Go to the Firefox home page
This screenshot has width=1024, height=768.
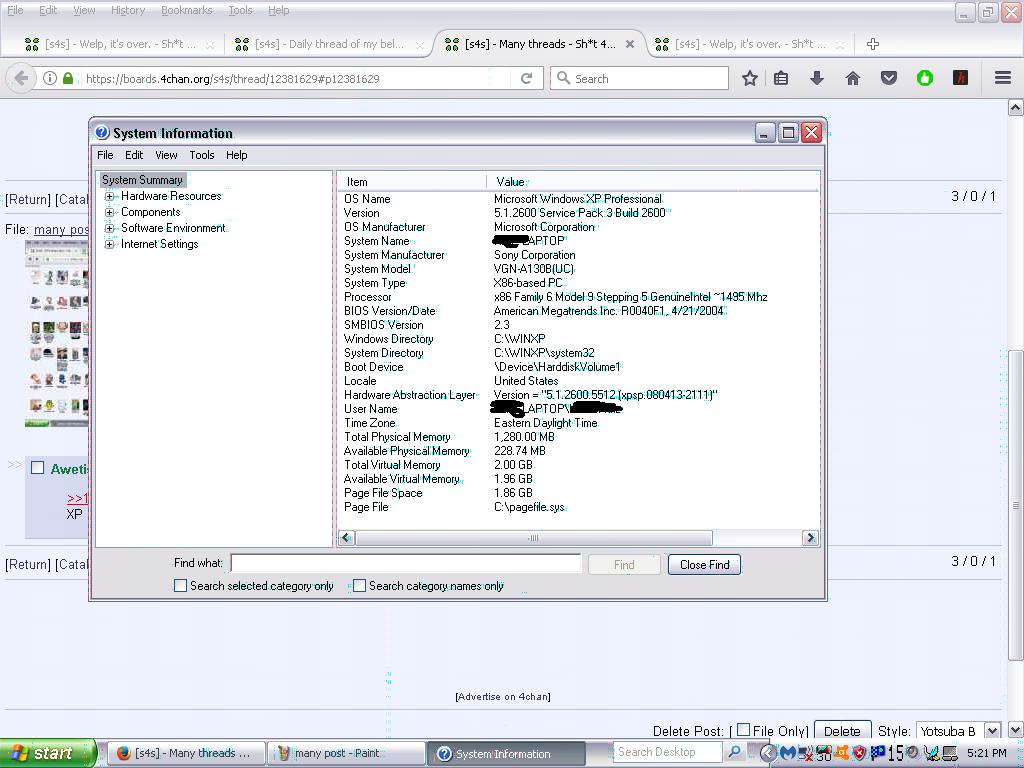click(852, 78)
